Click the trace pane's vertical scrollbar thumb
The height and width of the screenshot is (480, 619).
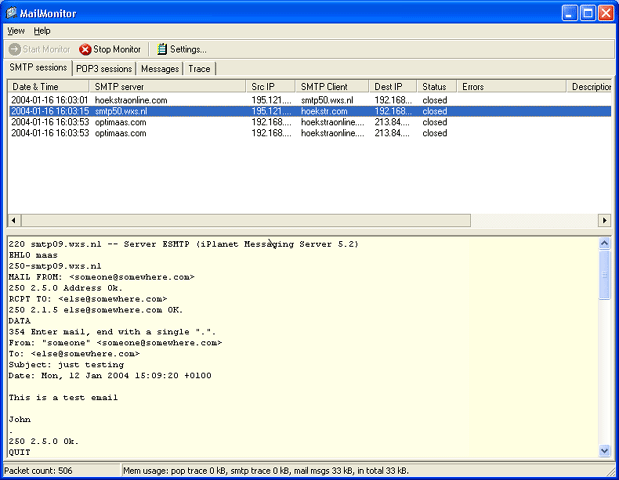pyautogui.click(x=604, y=275)
